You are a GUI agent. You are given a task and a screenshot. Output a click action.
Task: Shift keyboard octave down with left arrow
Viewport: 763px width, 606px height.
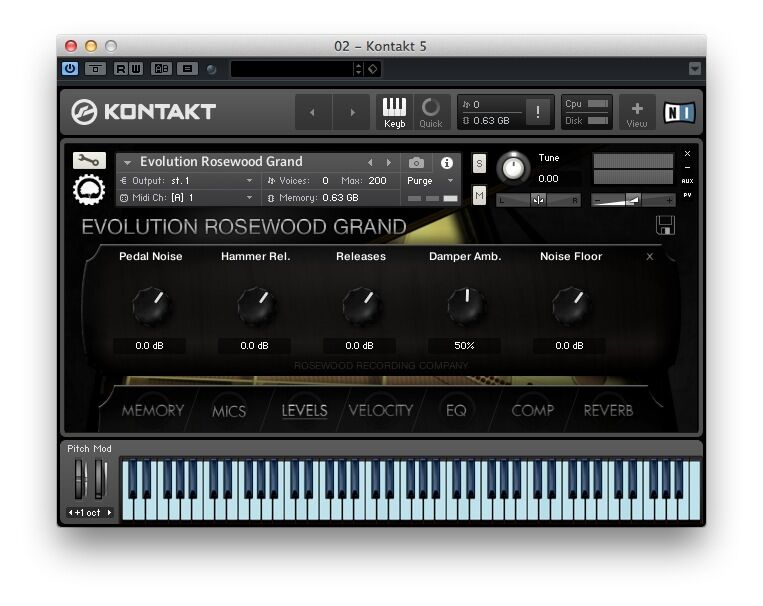71,513
